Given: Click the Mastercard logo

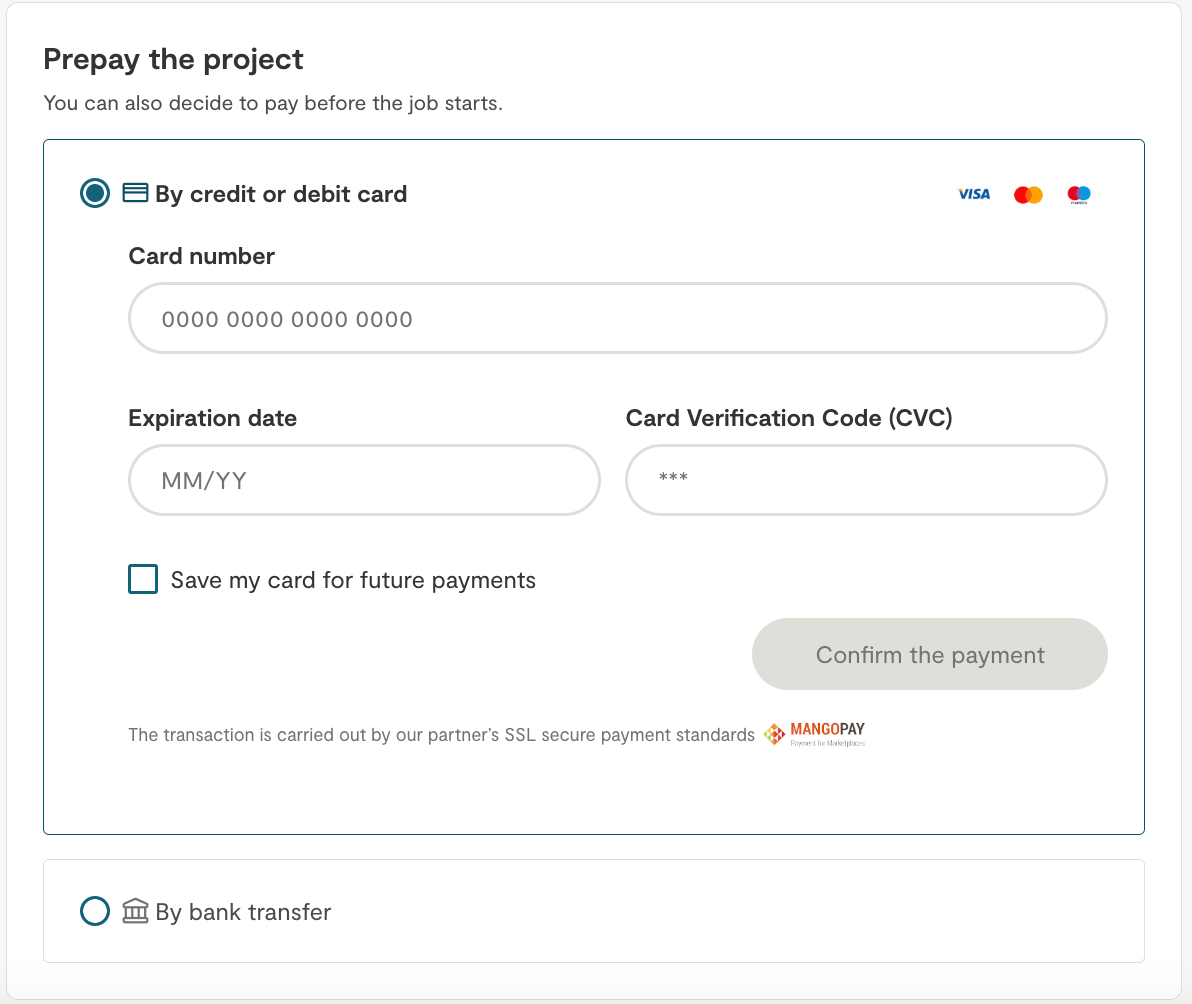Looking at the screenshot, I should pos(1028,195).
